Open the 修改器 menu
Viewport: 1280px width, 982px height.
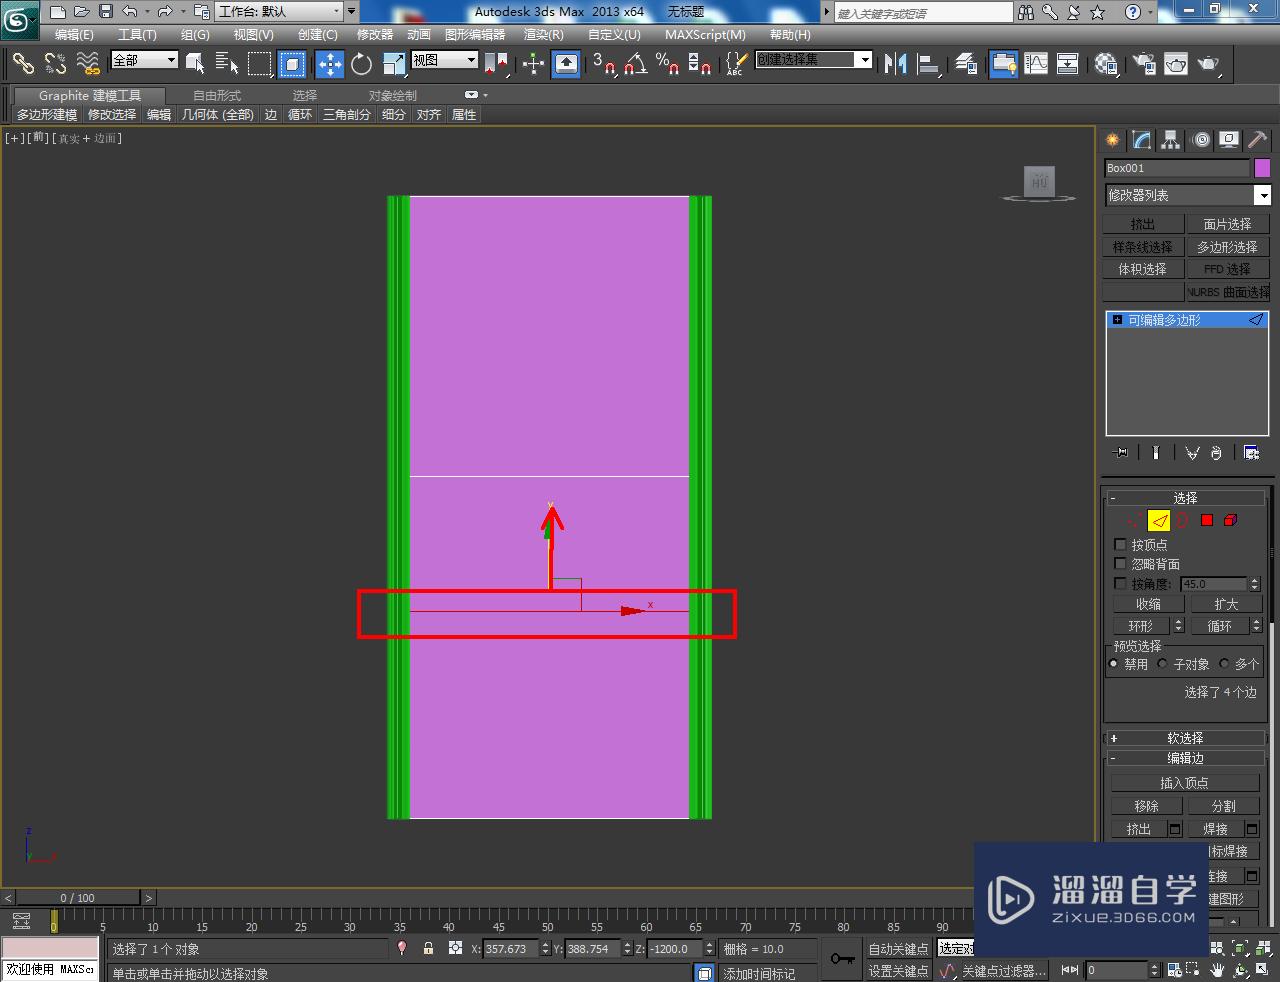[x=375, y=34]
